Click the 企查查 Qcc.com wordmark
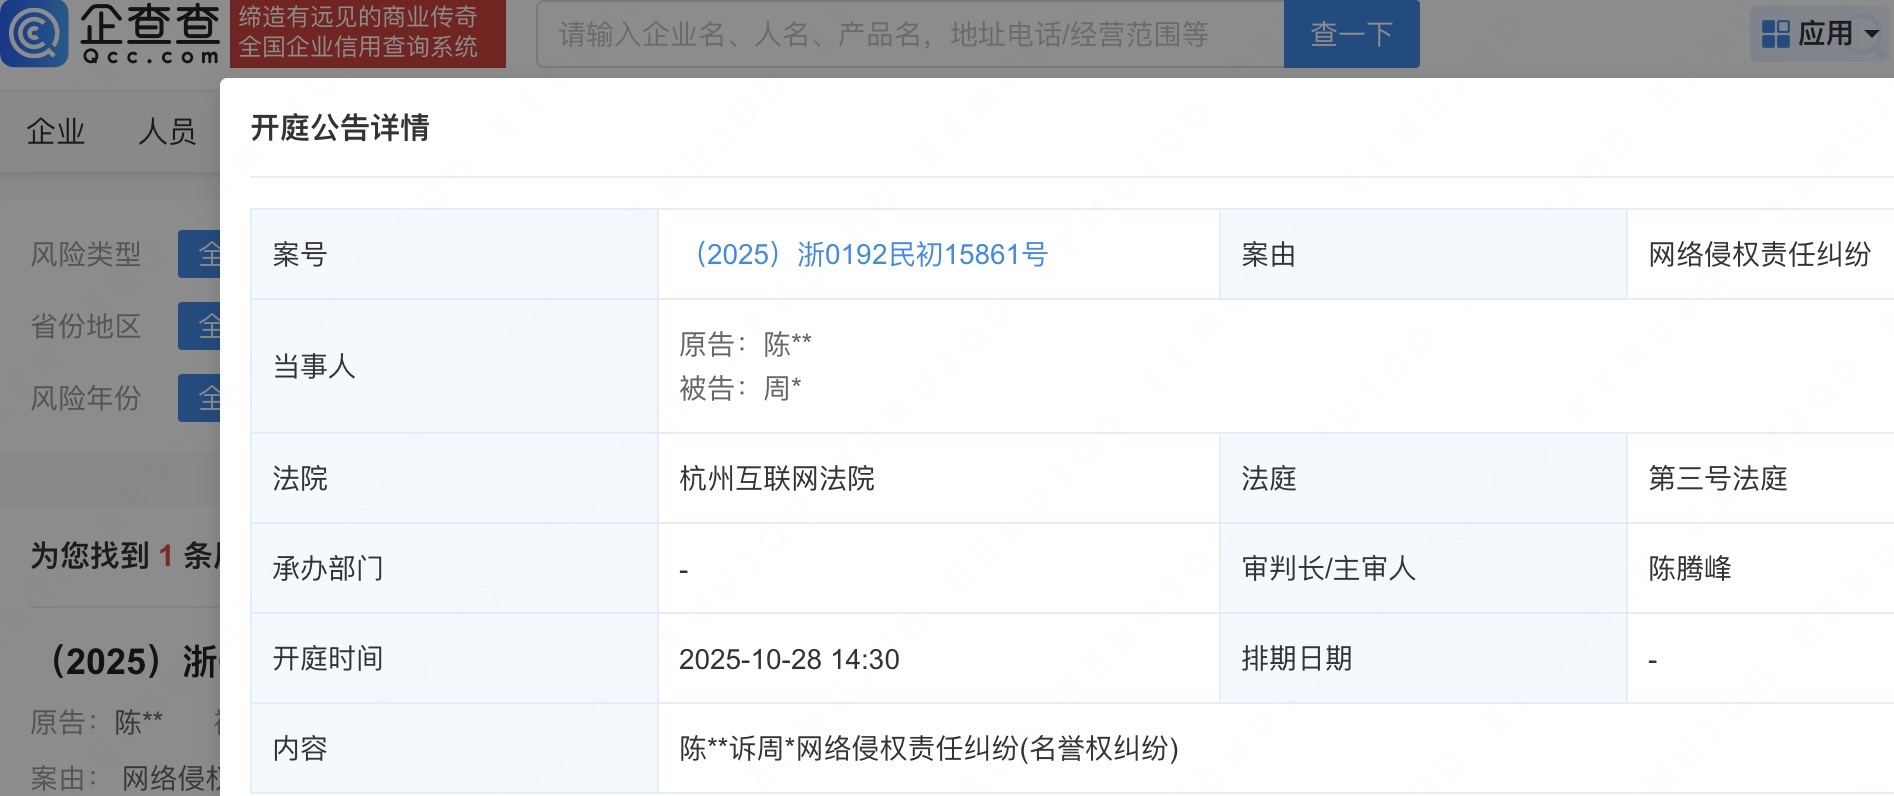The width and height of the screenshot is (1894, 796). click(x=149, y=34)
